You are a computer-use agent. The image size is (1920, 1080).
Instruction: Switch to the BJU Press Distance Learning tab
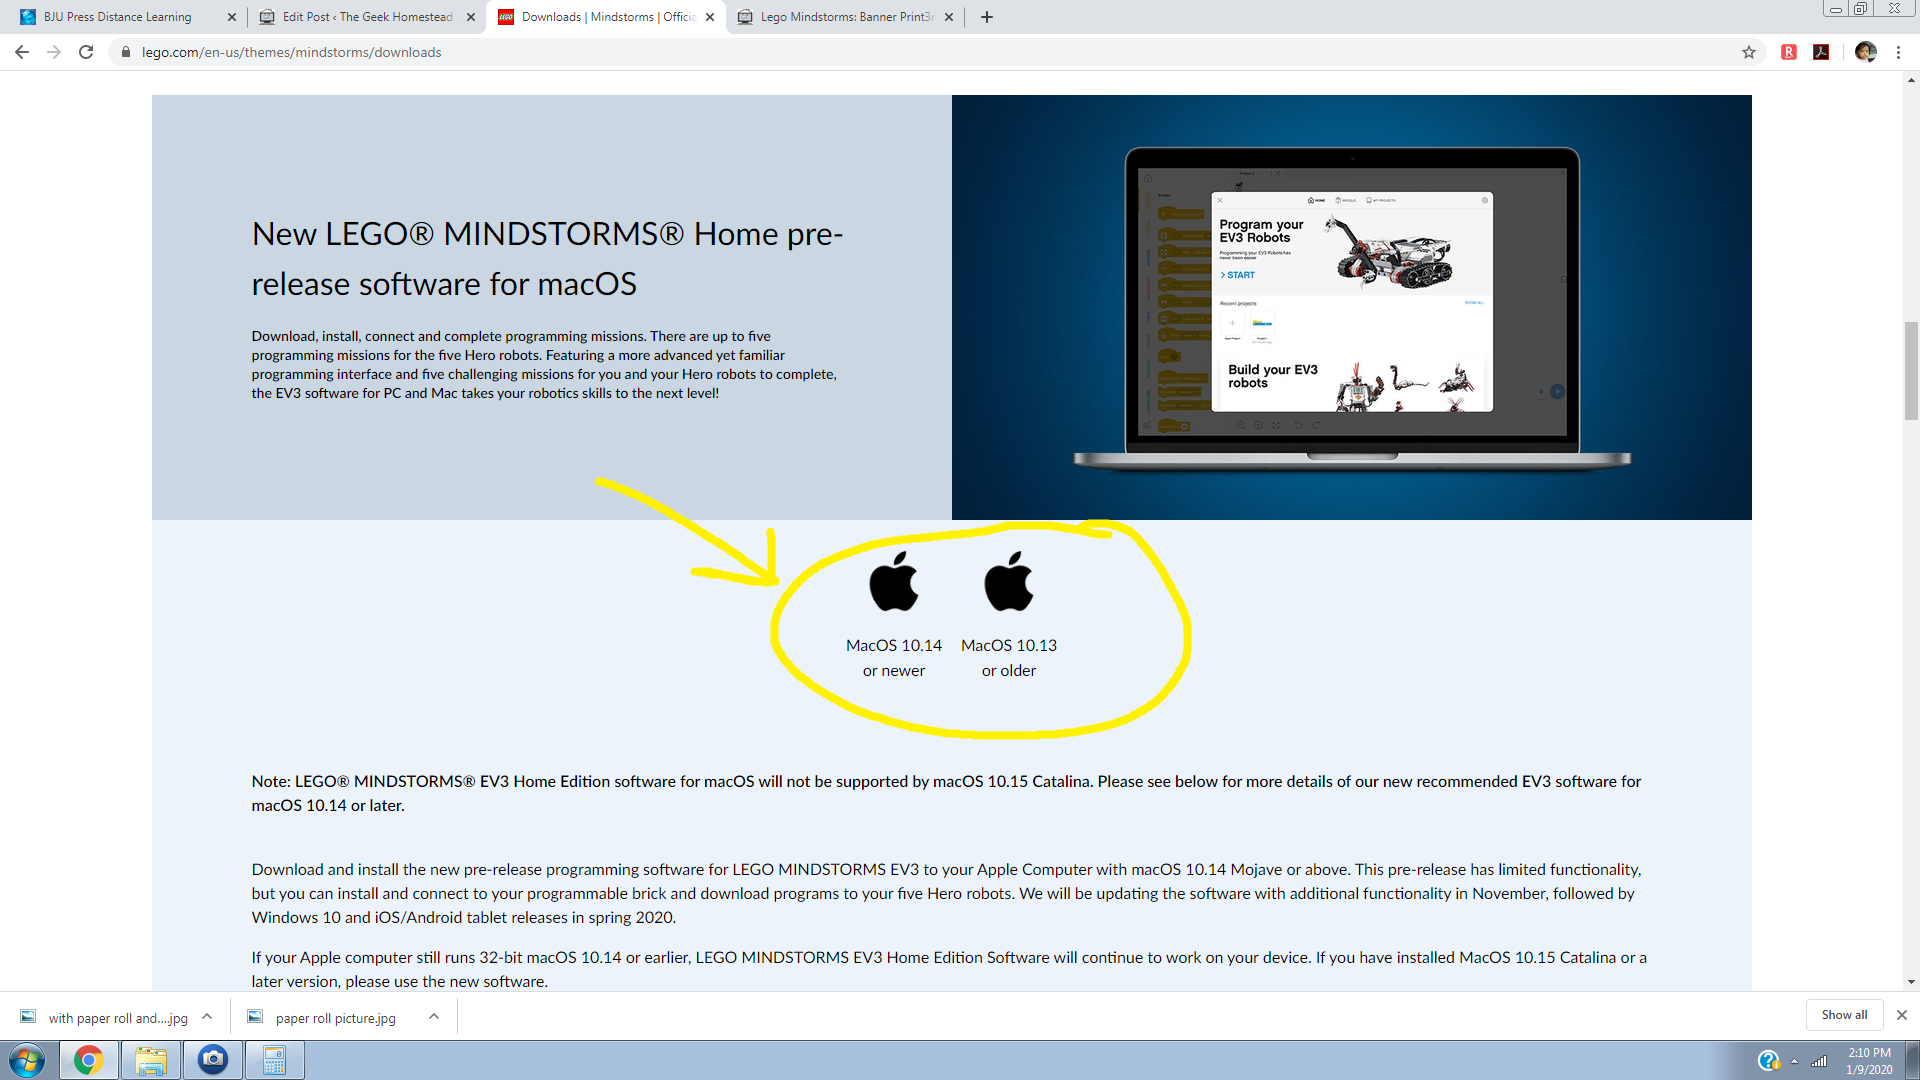(118, 17)
